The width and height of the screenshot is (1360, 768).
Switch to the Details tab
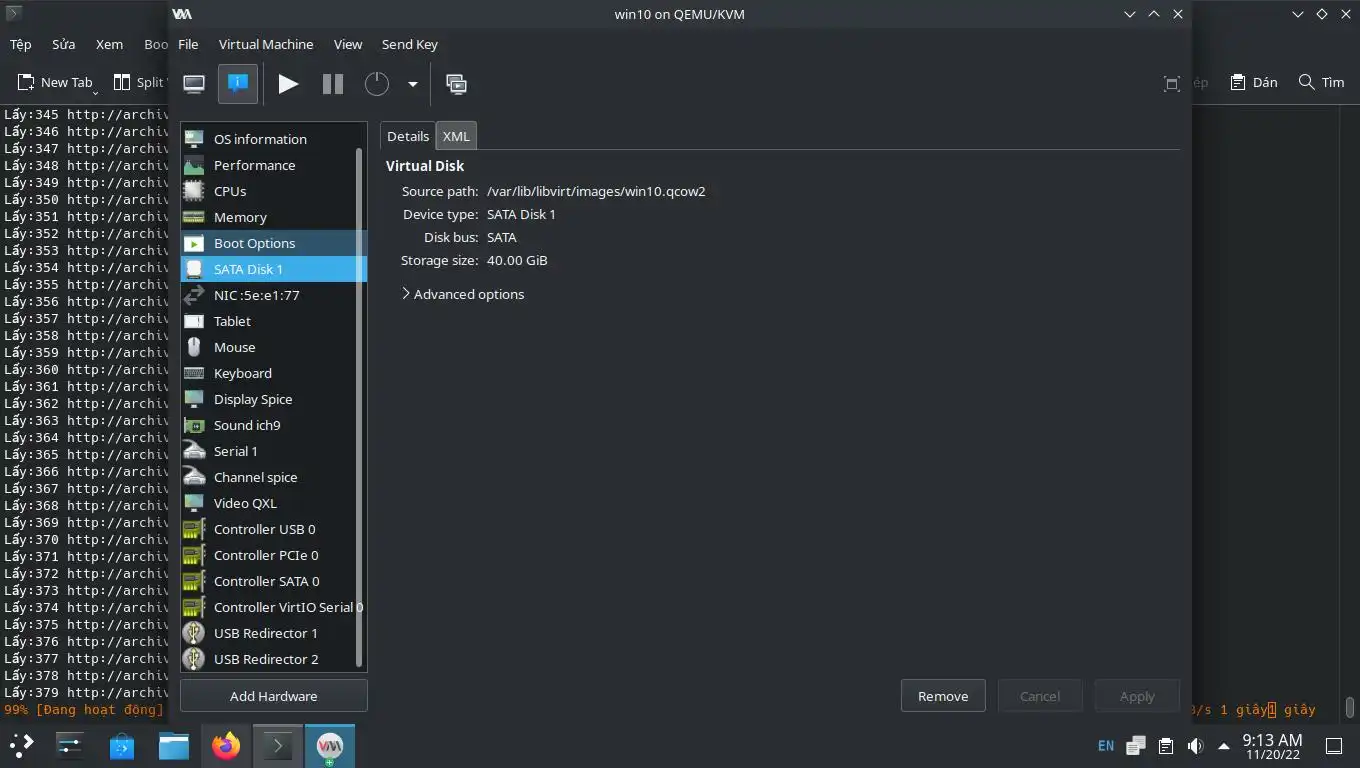click(x=408, y=136)
